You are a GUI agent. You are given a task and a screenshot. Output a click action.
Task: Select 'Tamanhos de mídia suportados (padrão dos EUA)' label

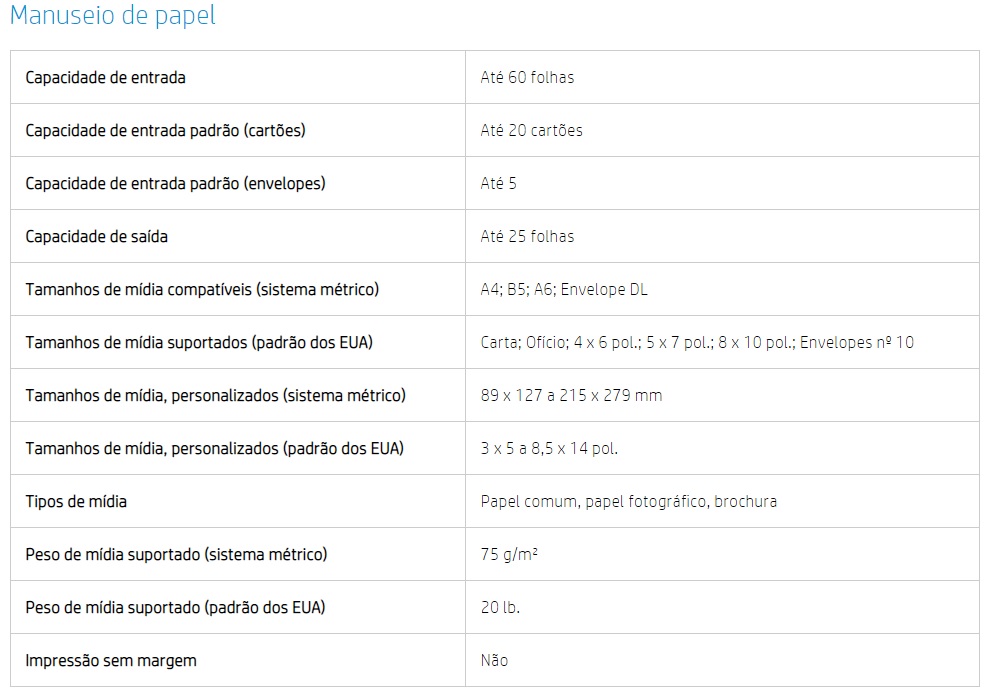pyautogui.click(x=199, y=342)
